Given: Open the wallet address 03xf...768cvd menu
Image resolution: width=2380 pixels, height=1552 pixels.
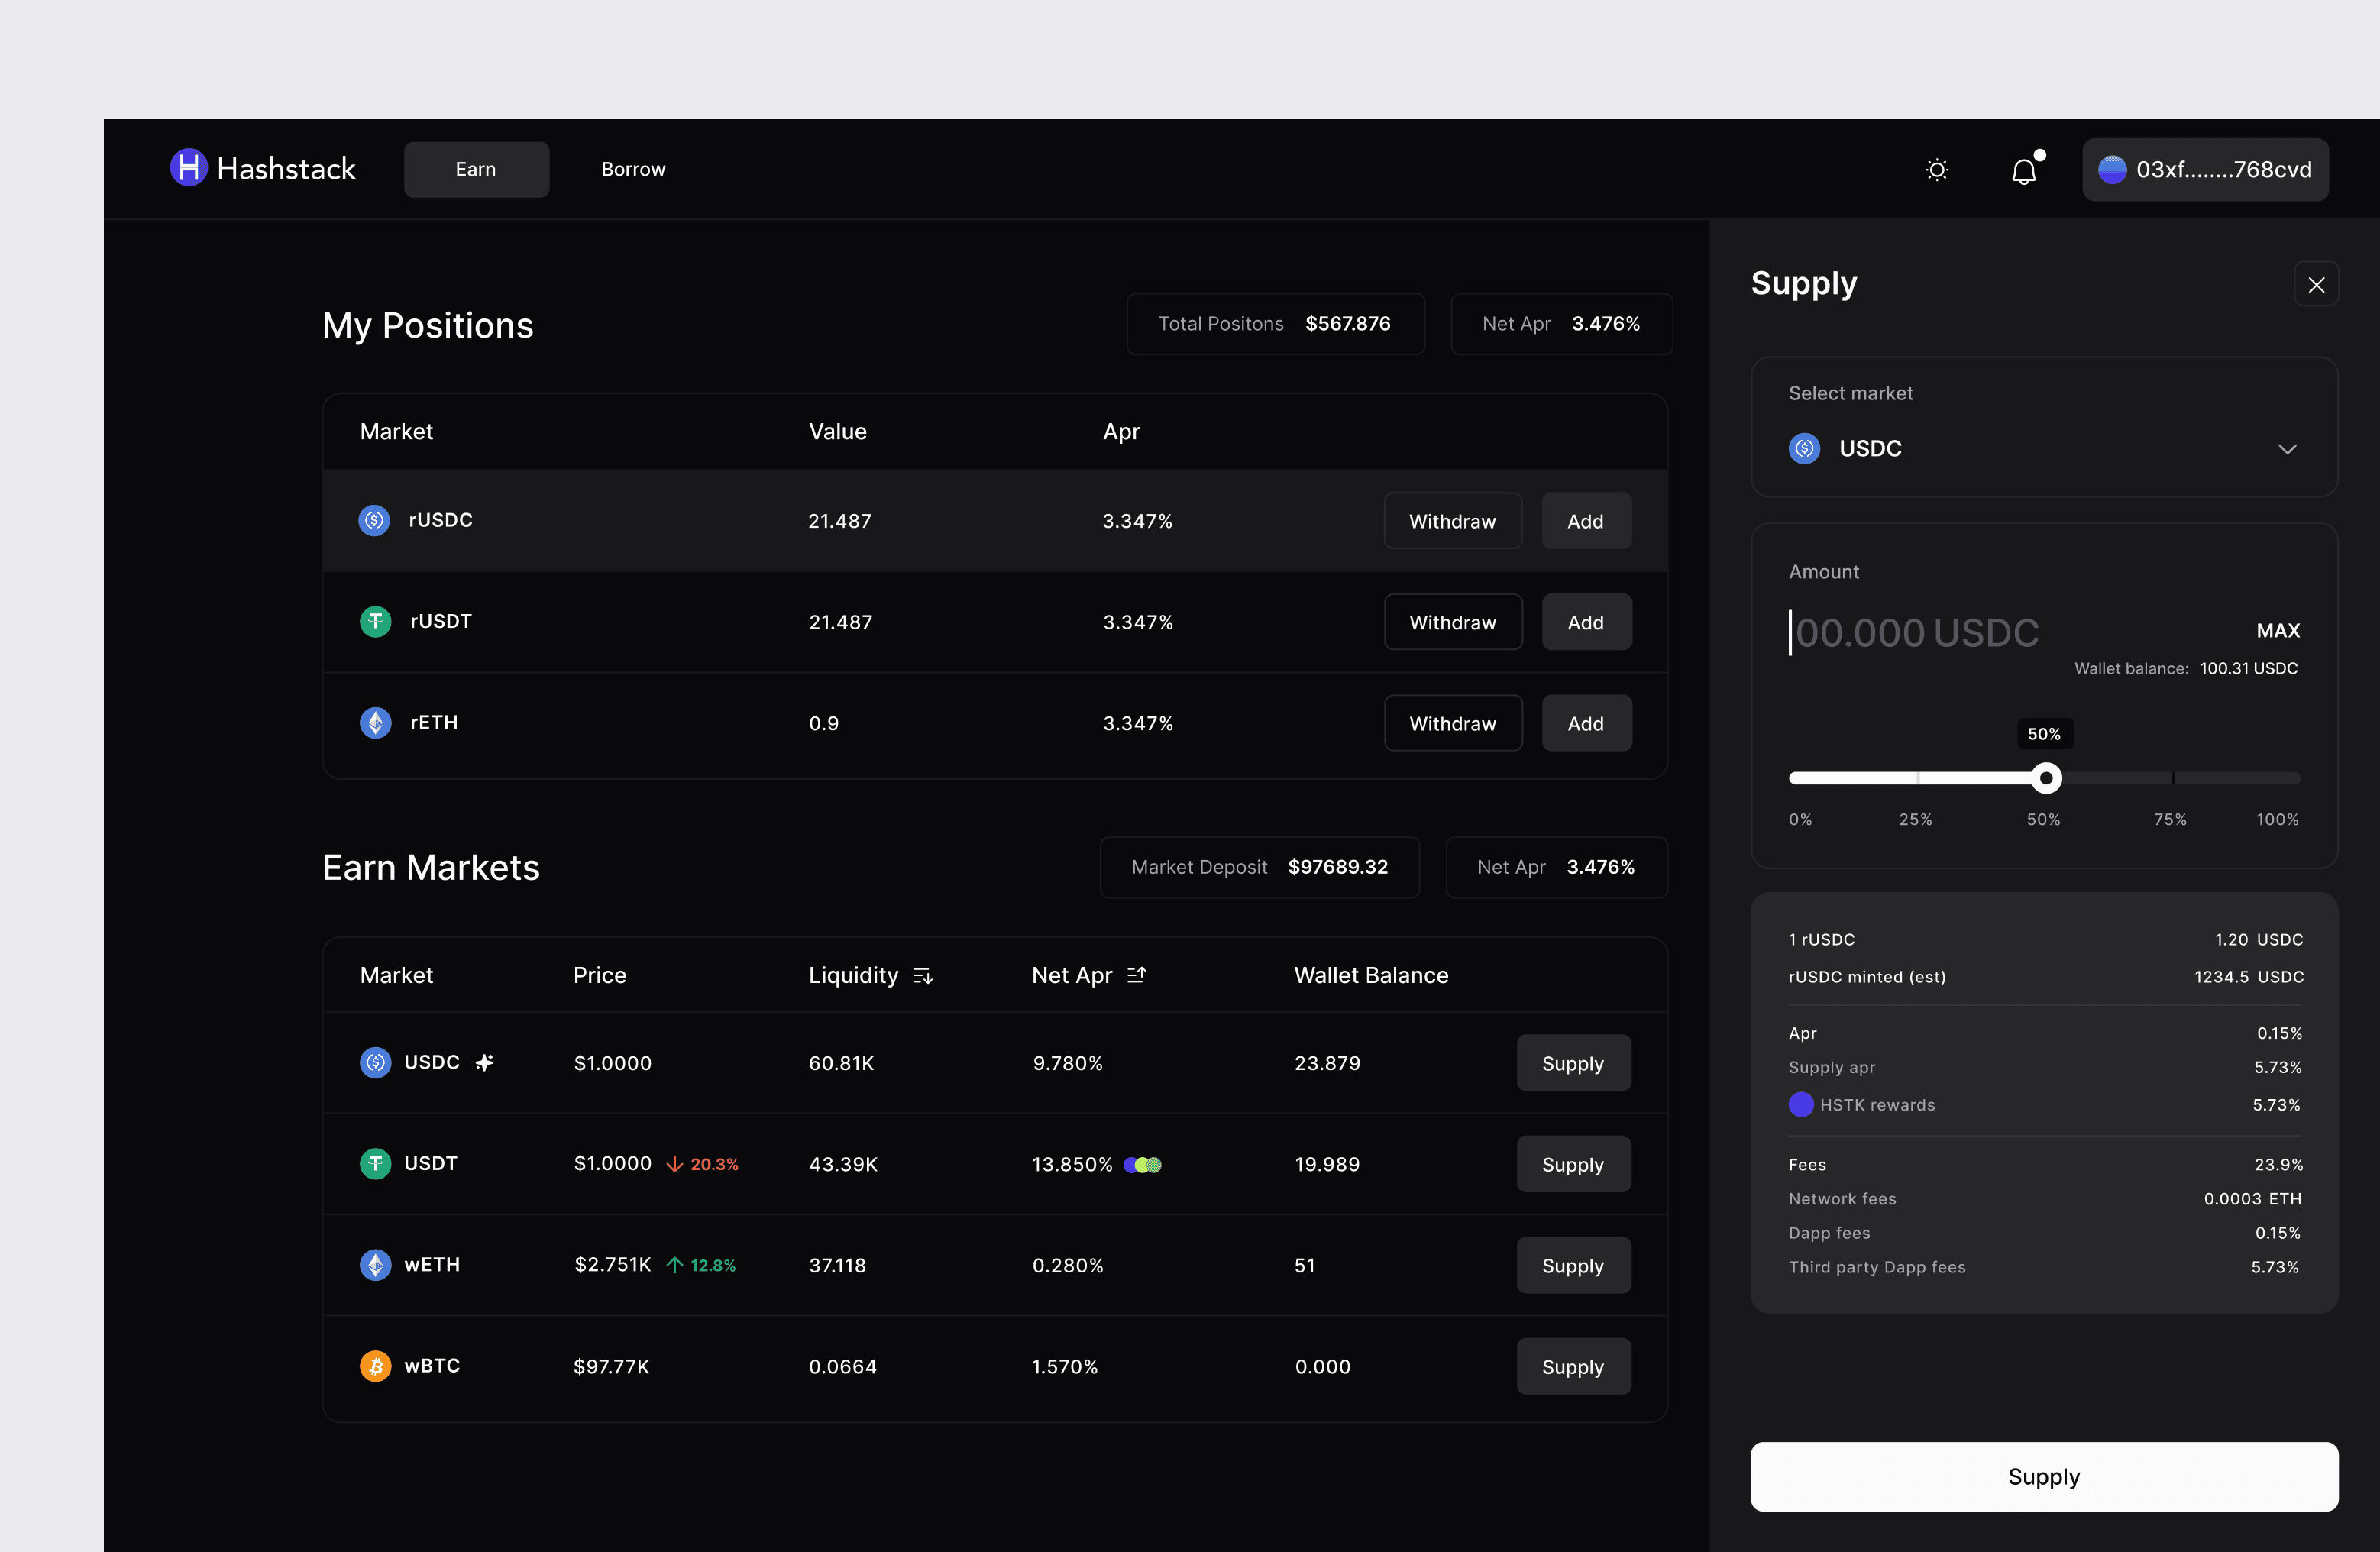Looking at the screenshot, I should click(2205, 170).
